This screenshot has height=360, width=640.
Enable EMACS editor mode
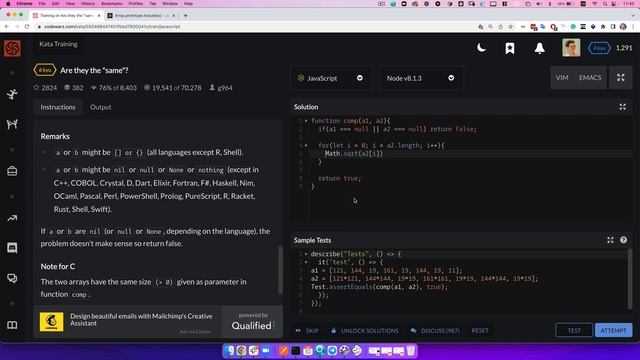(590, 78)
